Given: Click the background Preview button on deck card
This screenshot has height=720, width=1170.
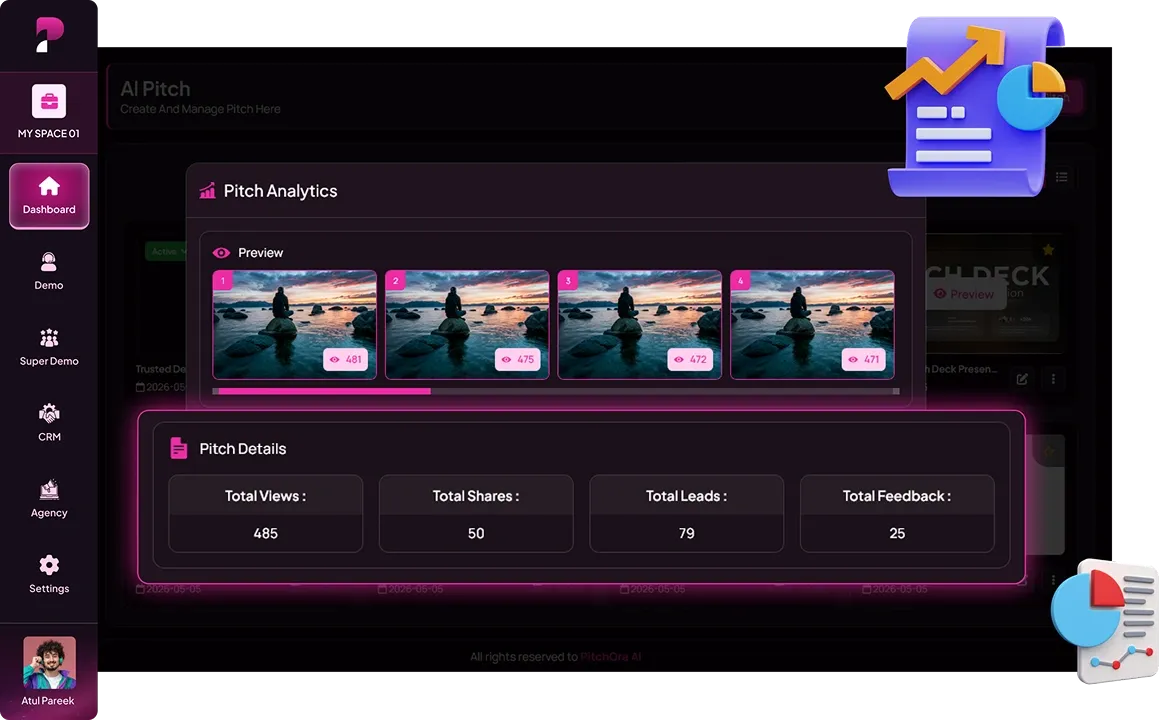Looking at the screenshot, I should [x=964, y=294].
